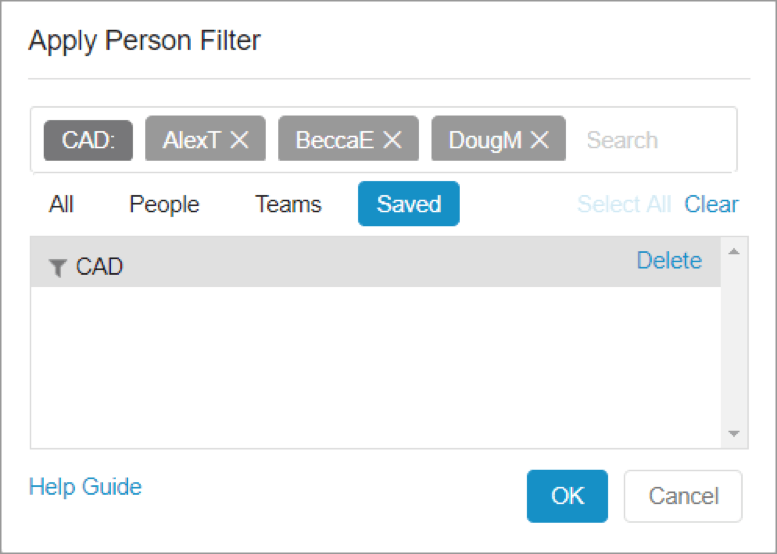Open the Teams tab
The width and height of the screenshot is (777, 554).
288,204
